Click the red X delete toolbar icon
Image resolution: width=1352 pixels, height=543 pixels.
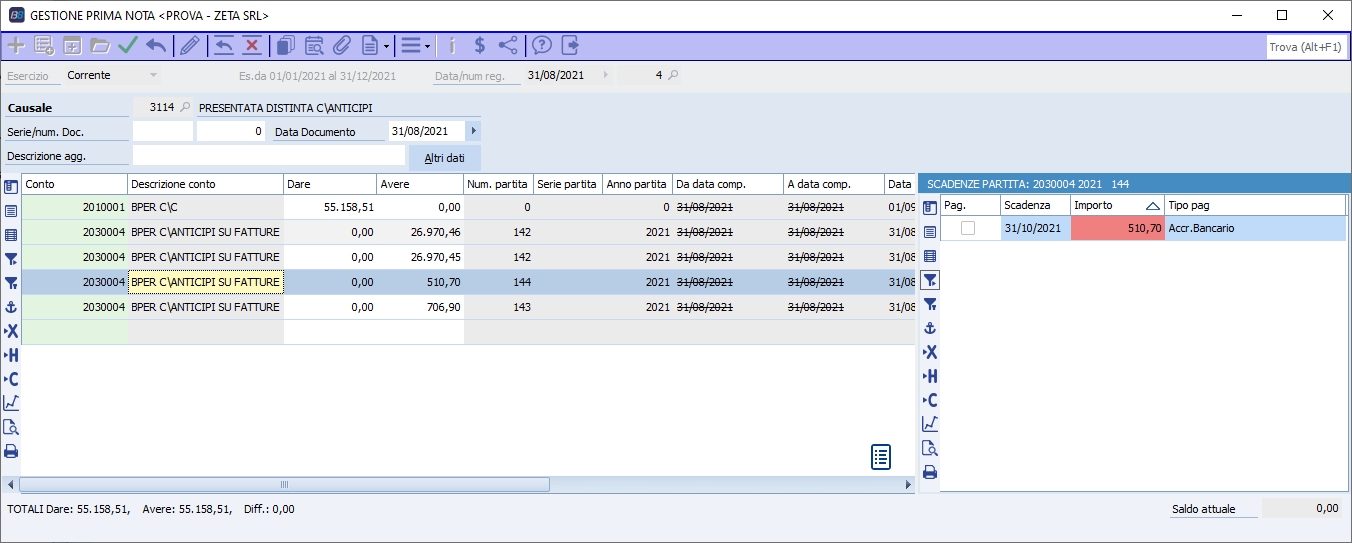coord(251,45)
